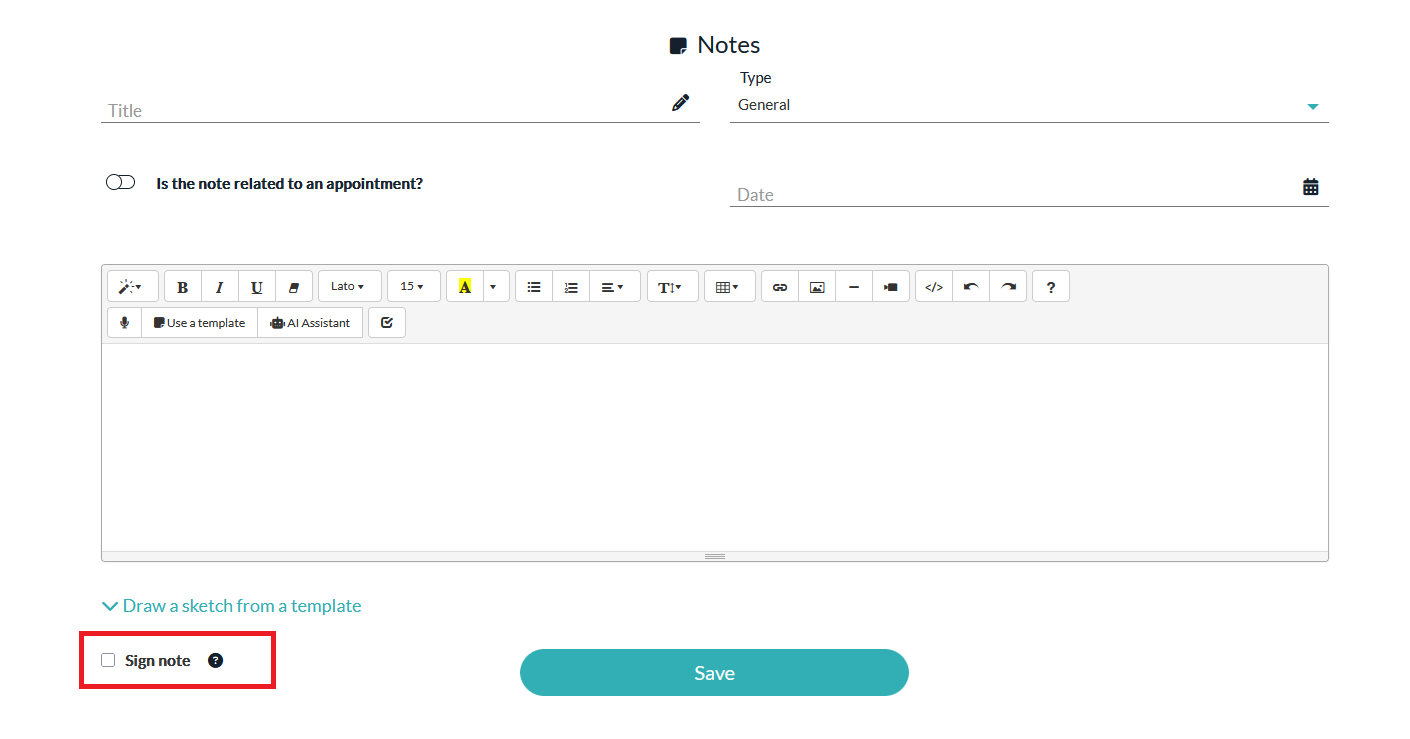Open the line height dropdown

pyautogui.click(x=673, y=287)
